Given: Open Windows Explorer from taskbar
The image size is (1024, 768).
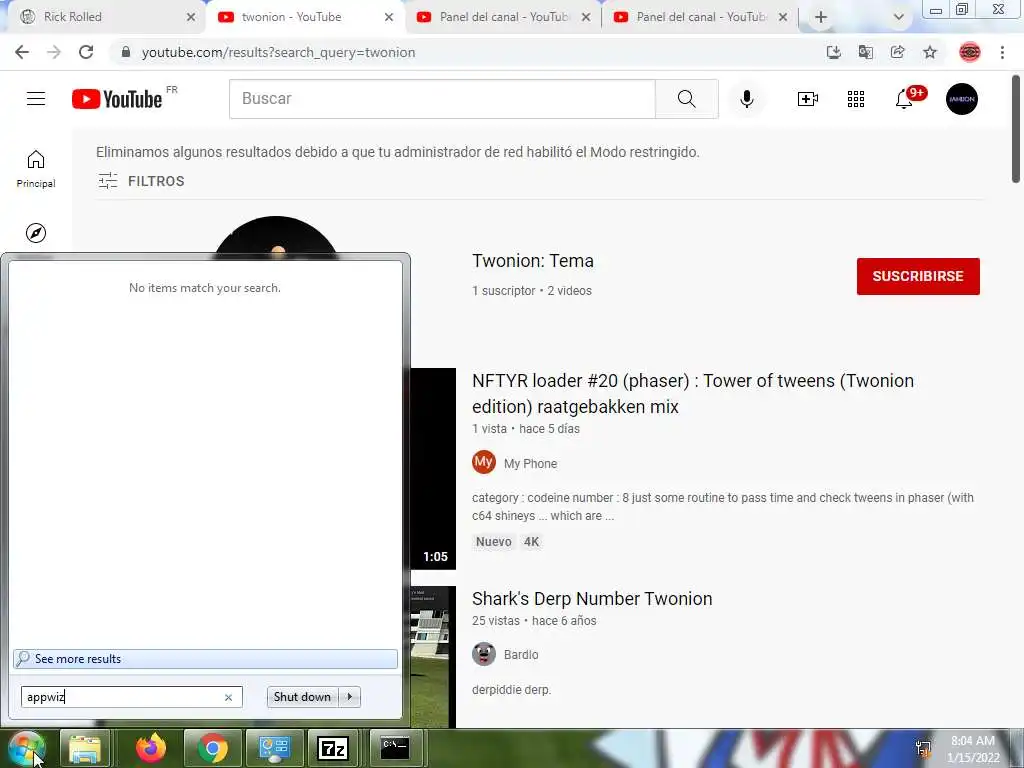Looking at the screenshot, I should pyautogui.click(x=86, y=748).
